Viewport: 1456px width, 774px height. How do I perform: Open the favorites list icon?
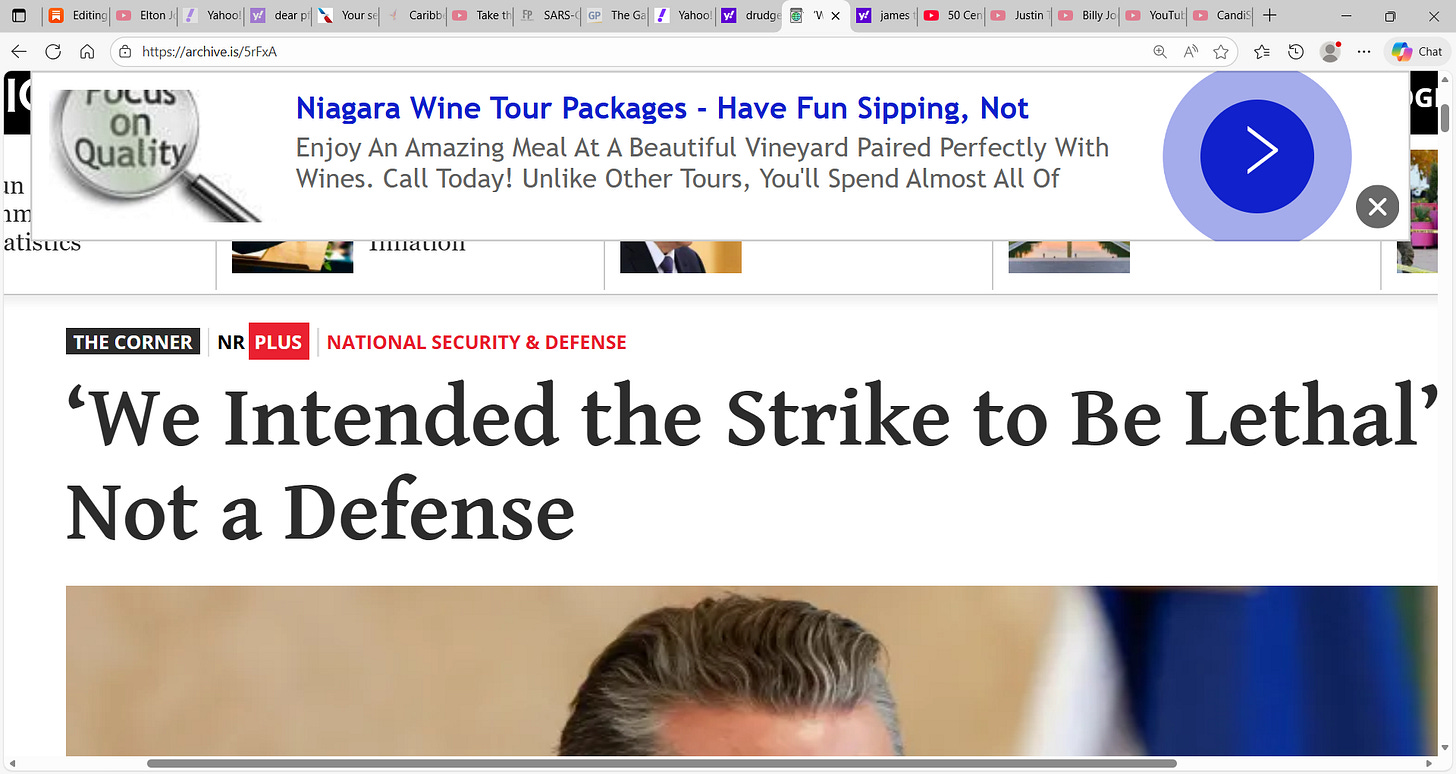coord(1262,51)
